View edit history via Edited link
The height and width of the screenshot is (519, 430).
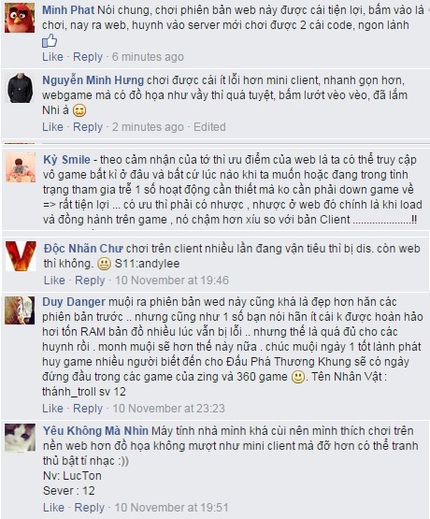click(x=210, y=127)
